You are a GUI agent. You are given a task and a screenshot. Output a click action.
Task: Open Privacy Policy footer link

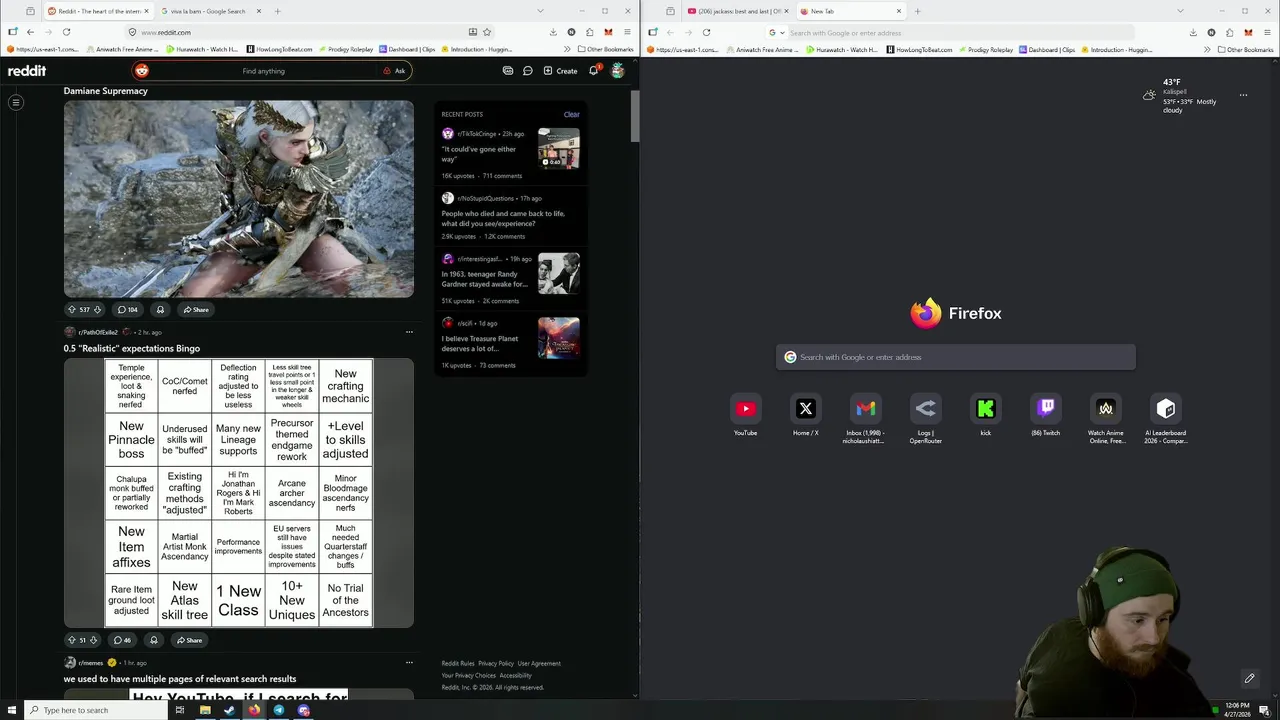click(496, 663)
